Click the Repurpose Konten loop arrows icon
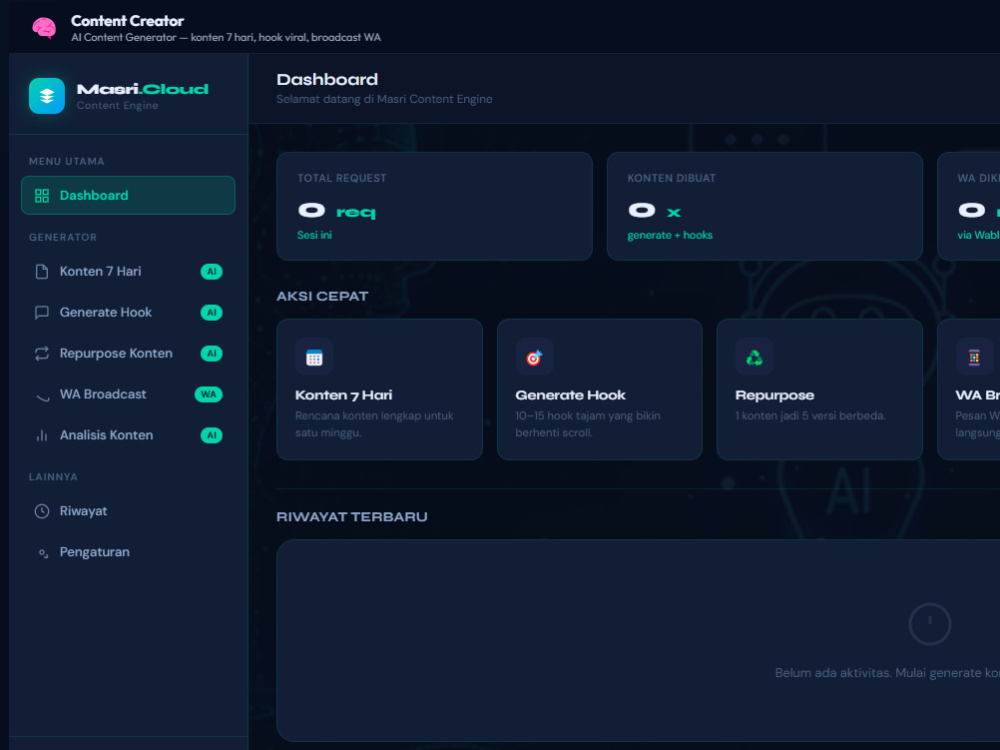 tap(42, 353)
